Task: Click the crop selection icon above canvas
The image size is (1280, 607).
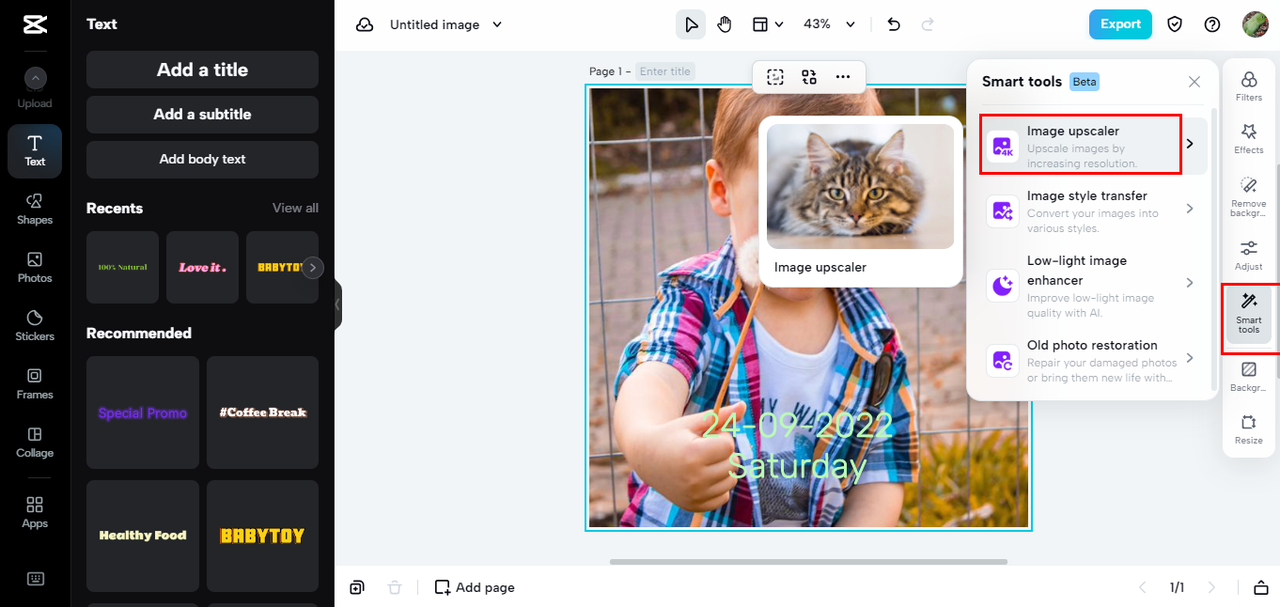Action: point(775,77)
